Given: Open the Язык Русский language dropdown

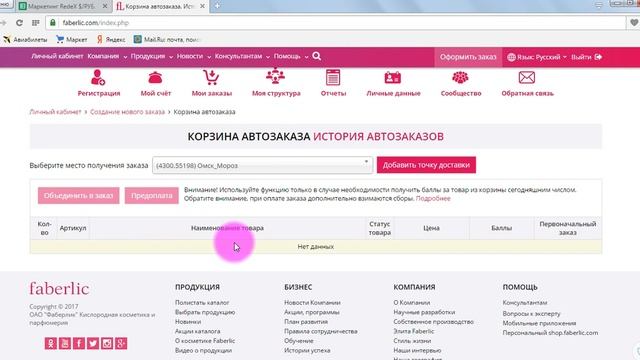Looking at the screenshot, I should pyautogui.click(x=537, y=57).
